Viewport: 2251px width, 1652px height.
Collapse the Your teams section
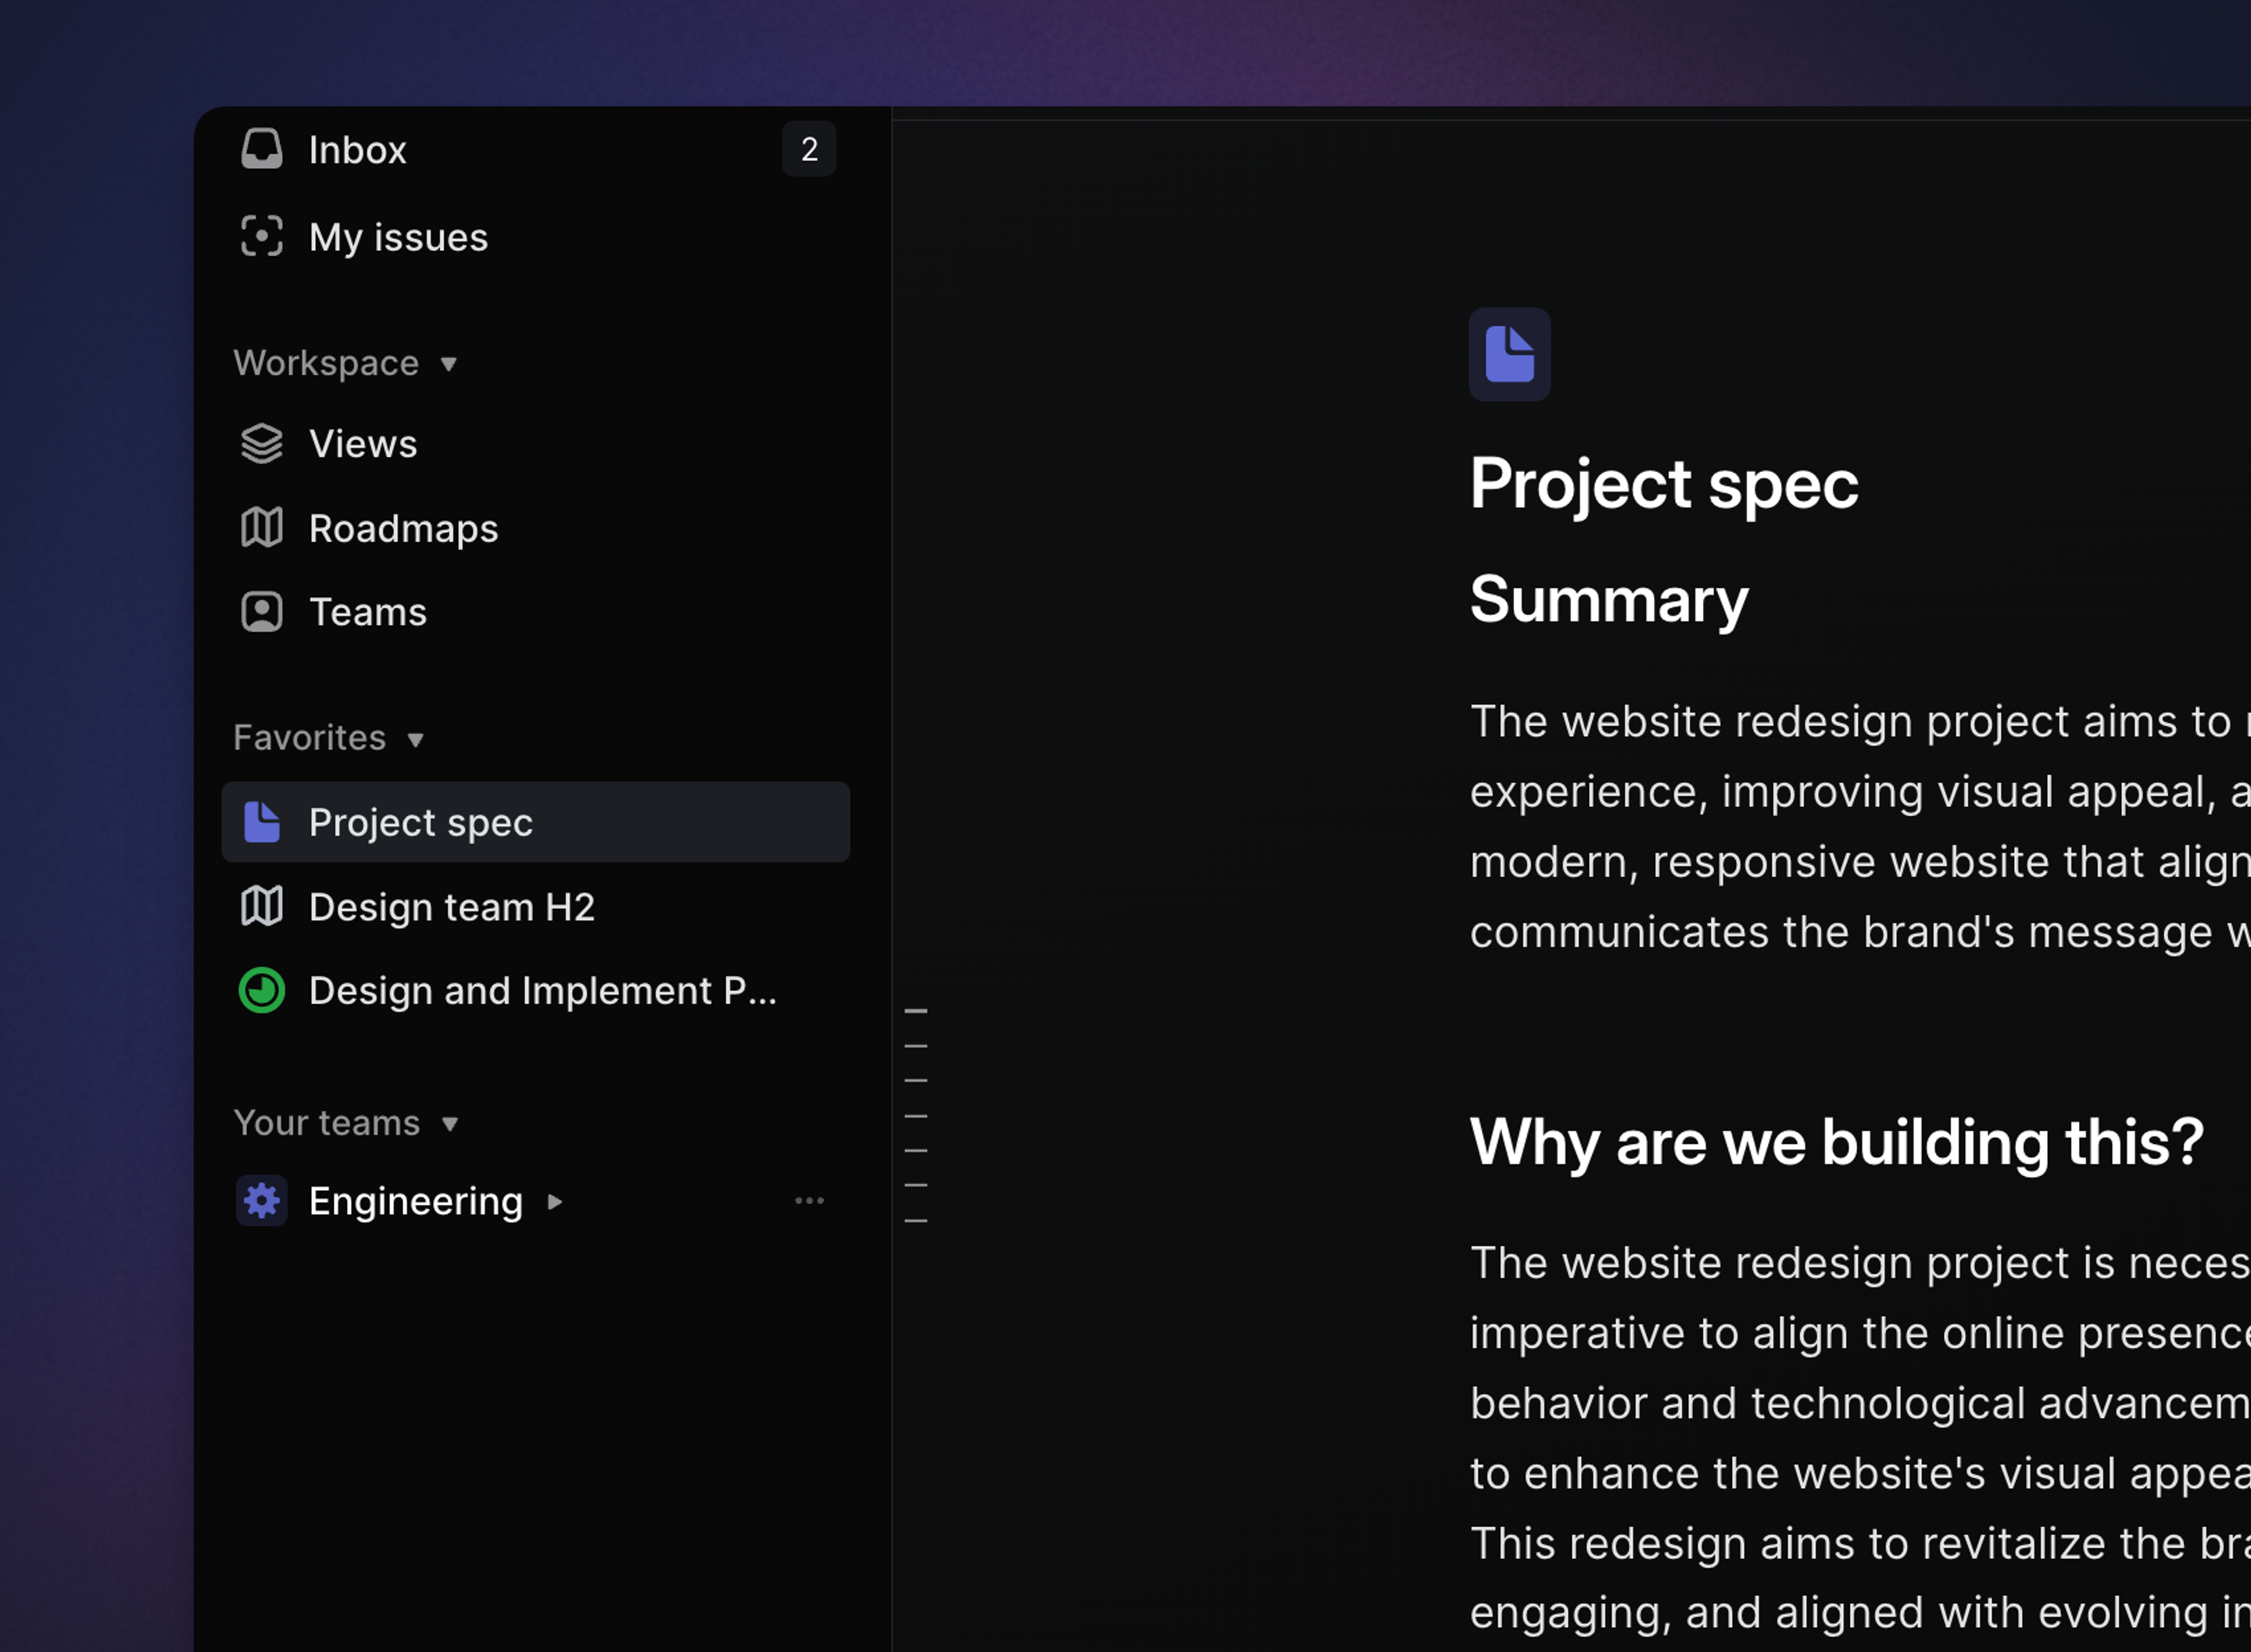click(449, 1125)
